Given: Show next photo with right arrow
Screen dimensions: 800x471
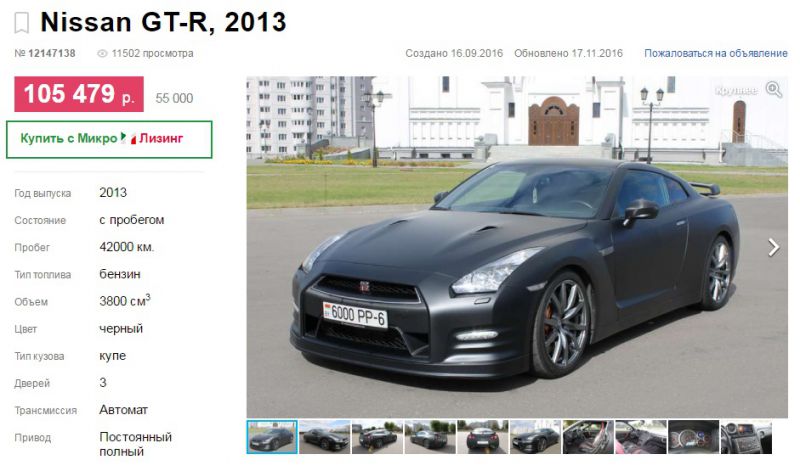Looking at the screenshot, I should point(773,247).
